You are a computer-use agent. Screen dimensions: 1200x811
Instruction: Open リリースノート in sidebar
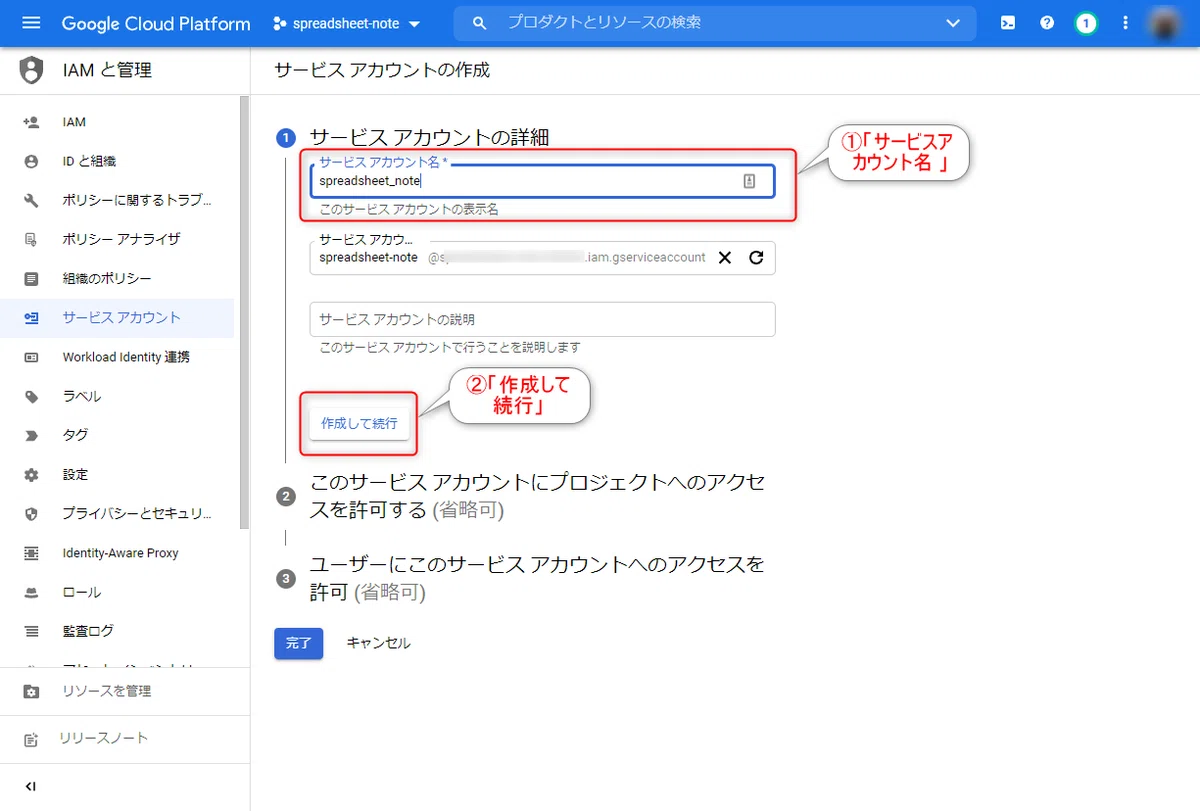pyautogui.click(x=125, y=738)
